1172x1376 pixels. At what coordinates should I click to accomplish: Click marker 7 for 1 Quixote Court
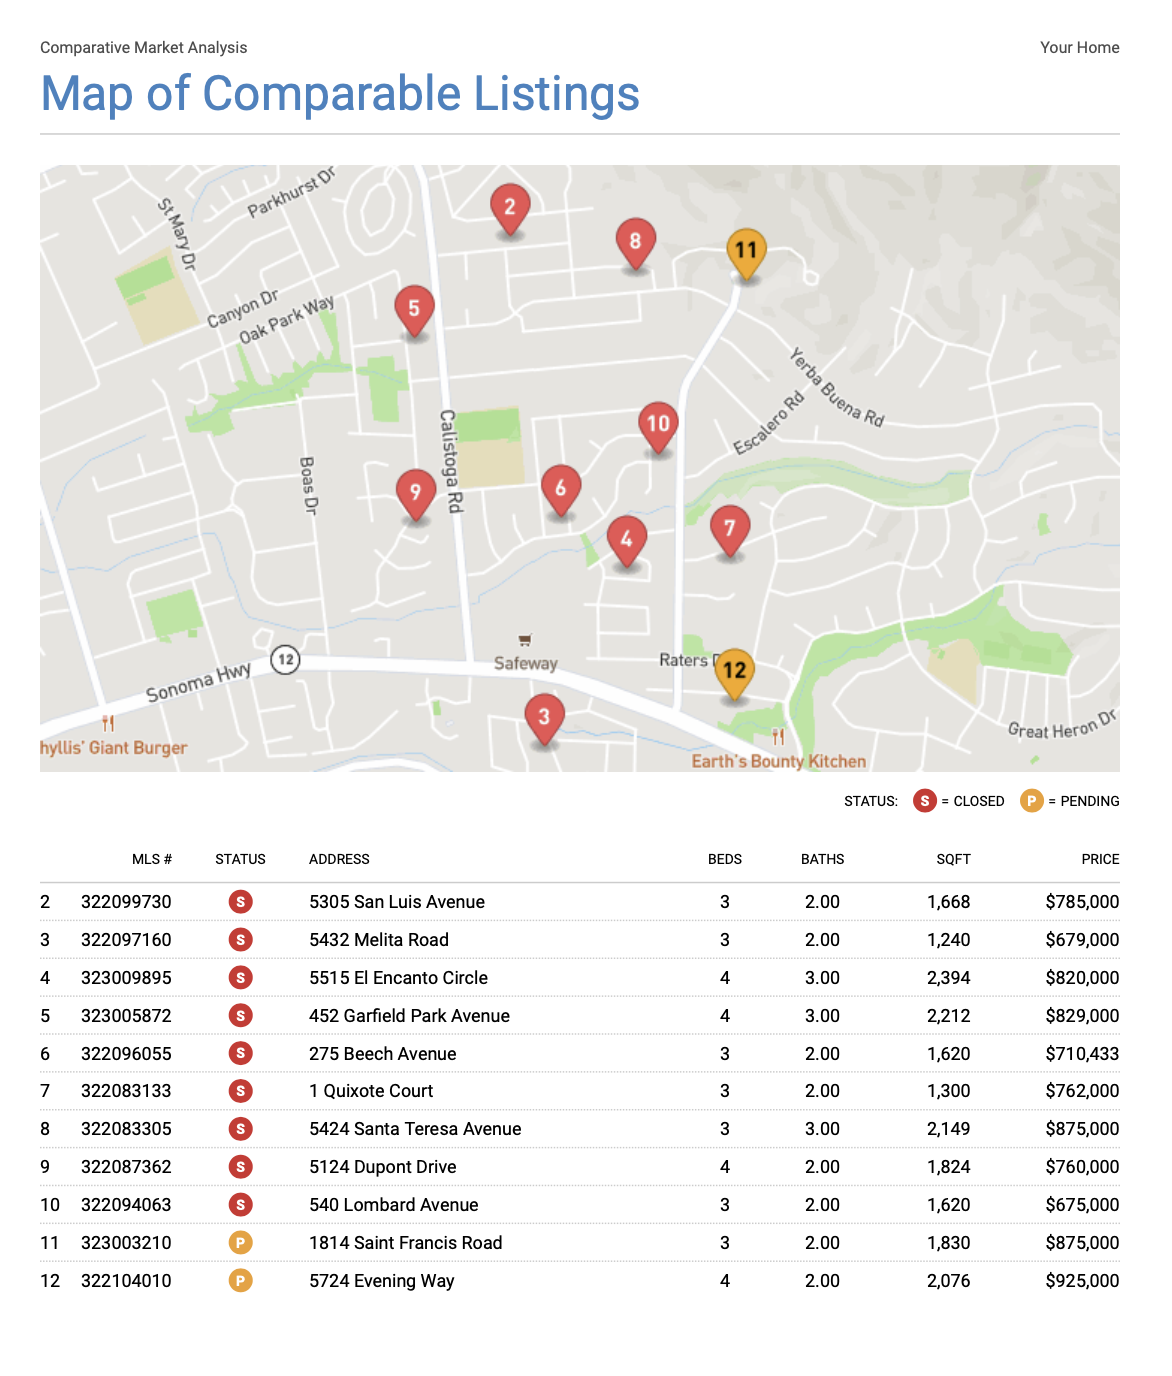(x=729, y=526)
